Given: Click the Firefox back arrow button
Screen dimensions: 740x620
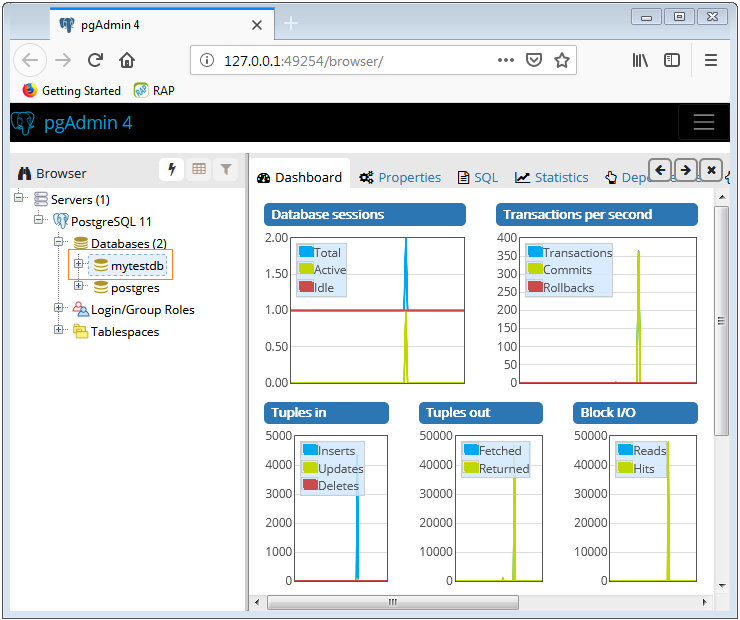Looking at the screenshot, I should point(30,60).
